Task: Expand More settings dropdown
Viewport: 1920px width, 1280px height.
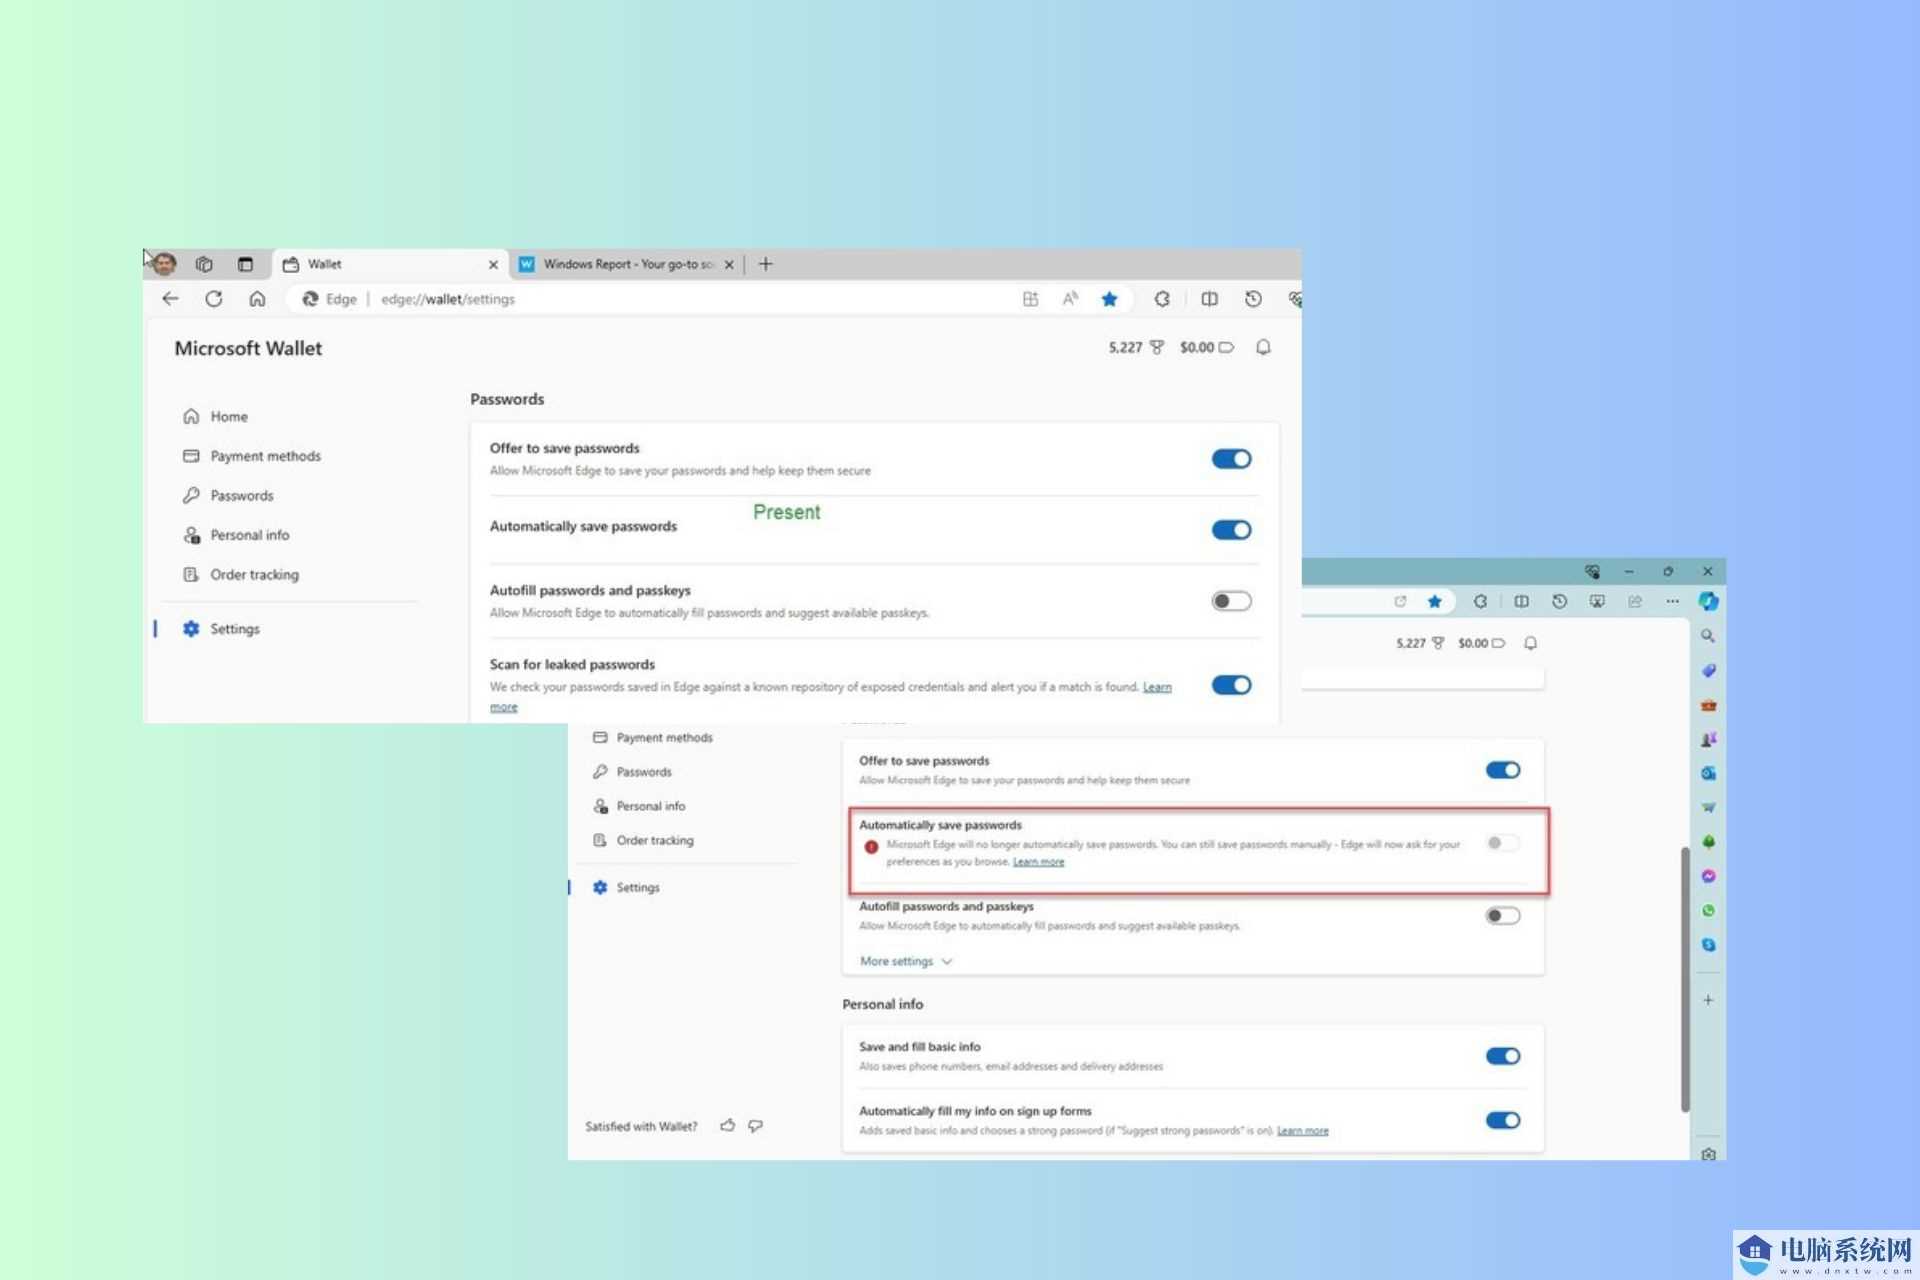Action: pyautogui.click(x=906, y=960)
